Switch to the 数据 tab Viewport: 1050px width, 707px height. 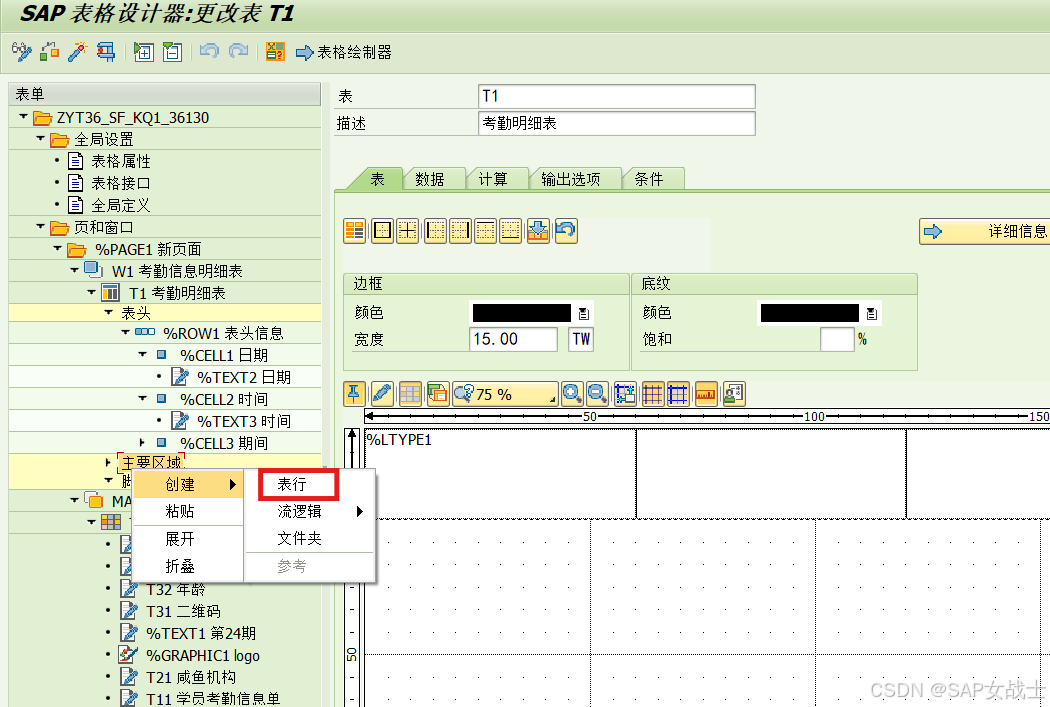pos(430,179)
